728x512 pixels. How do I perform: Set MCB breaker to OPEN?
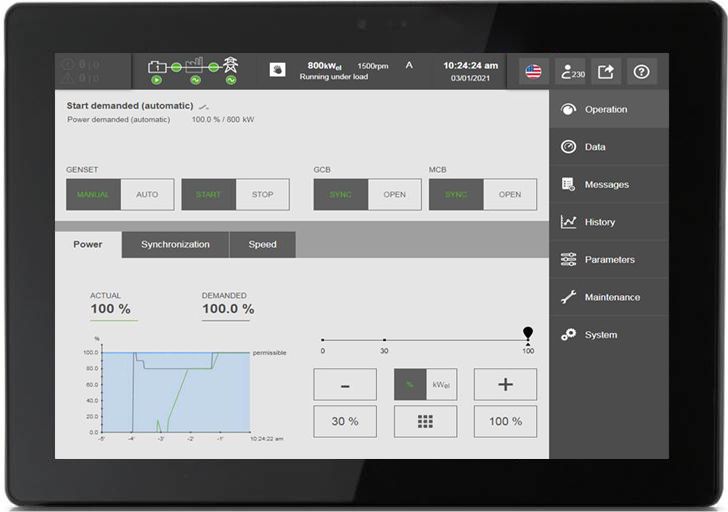click(x=510, y=194)
